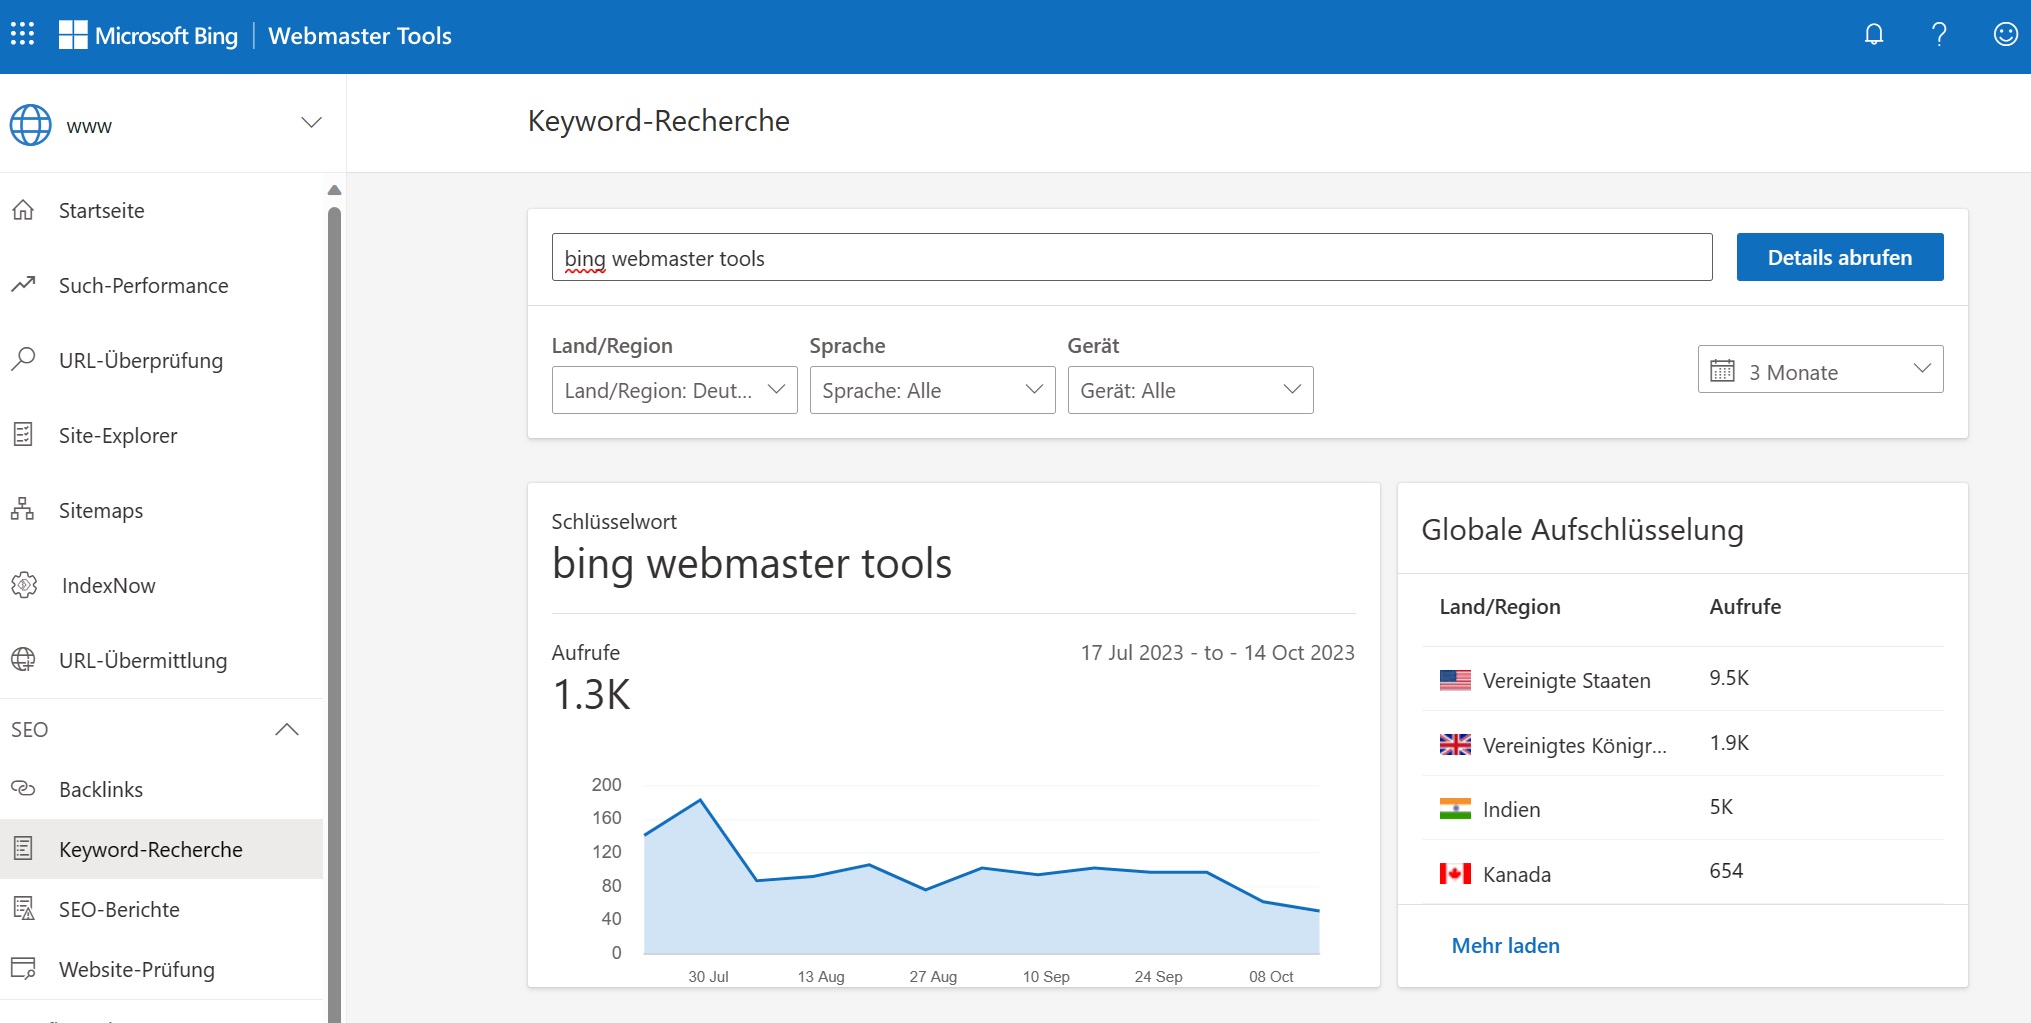Image resolution: width=2031 pixels, height=1023 pixels.
Task: Click the Indien row text
Action: click(1511, 809)
